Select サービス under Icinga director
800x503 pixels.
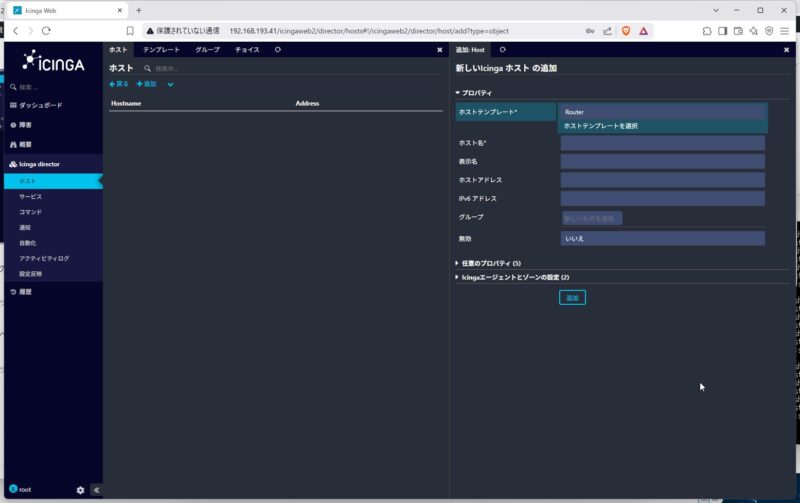pos(31,197)
